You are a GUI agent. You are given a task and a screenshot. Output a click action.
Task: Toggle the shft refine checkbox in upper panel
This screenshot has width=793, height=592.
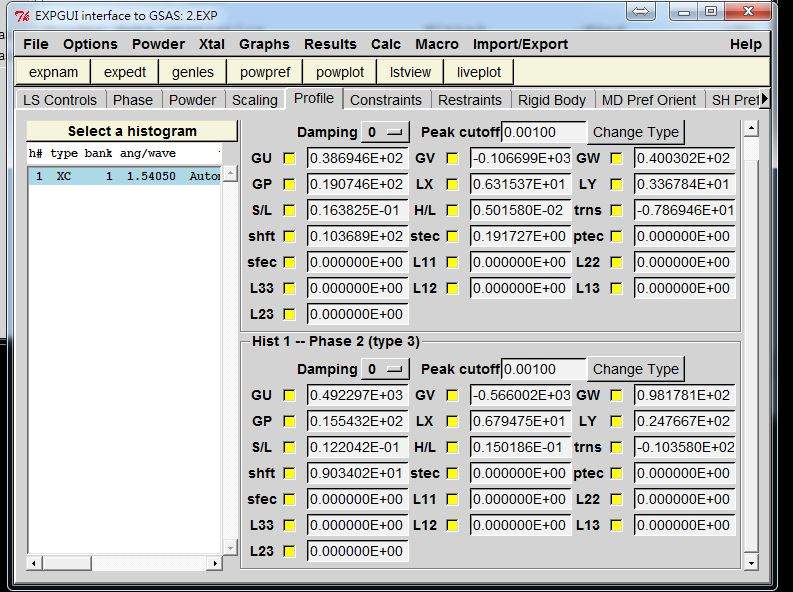[x=289, y=237]
